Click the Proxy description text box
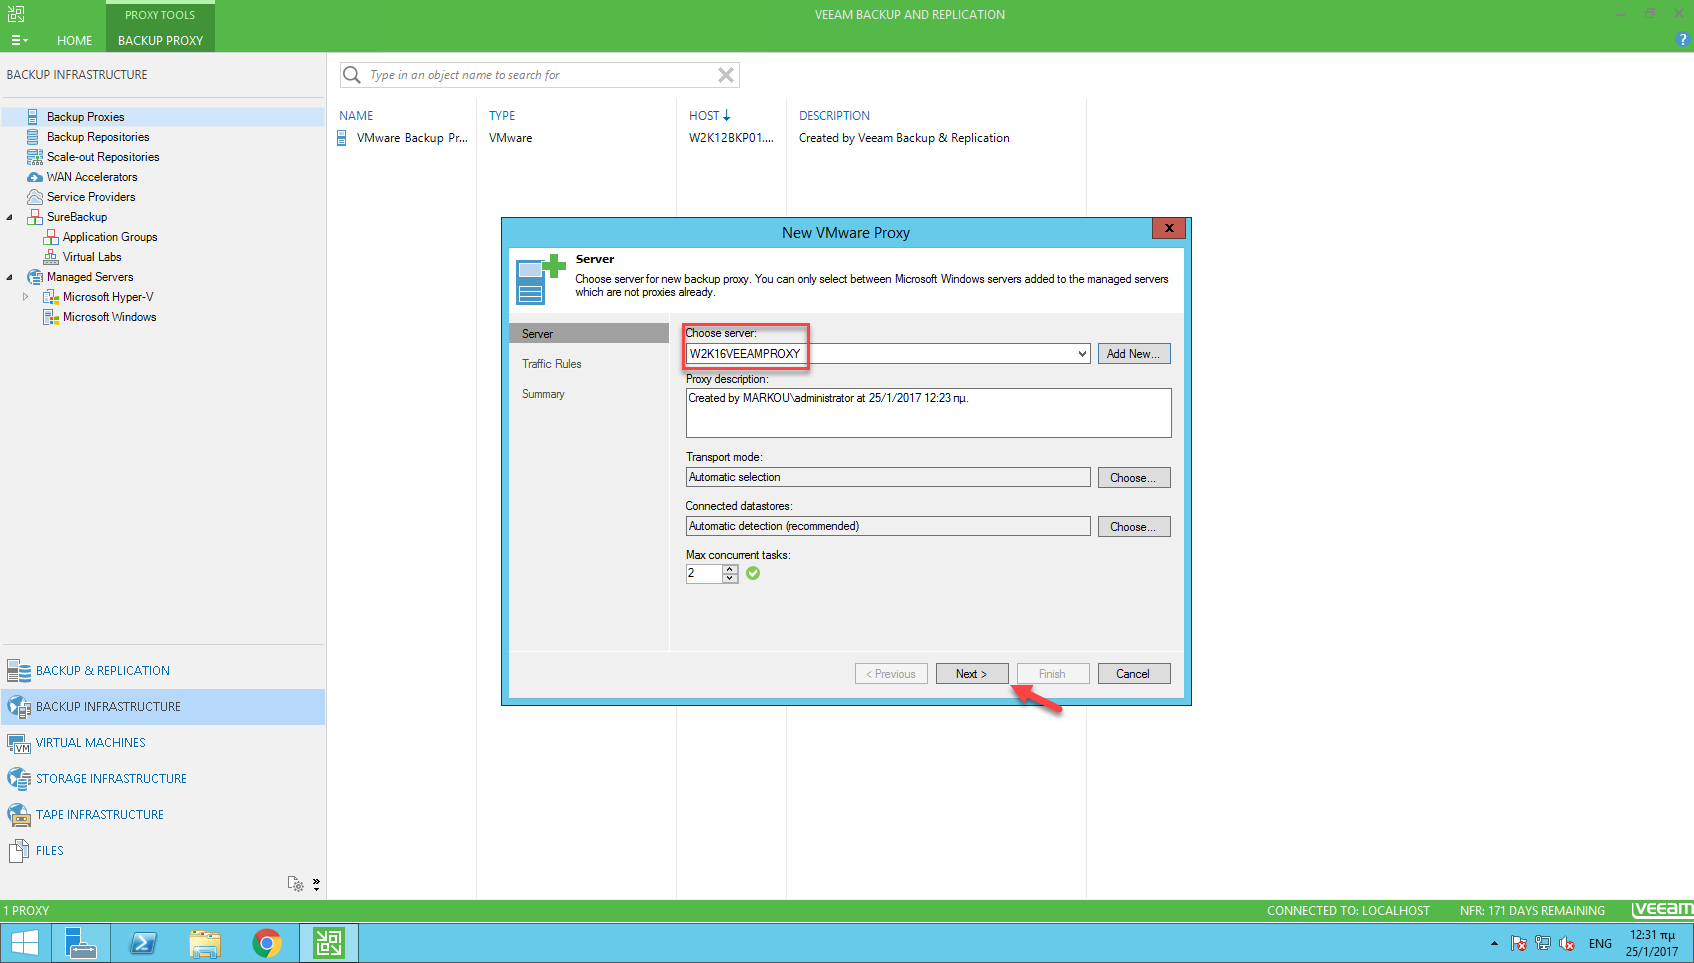 (x=928, y=412)
